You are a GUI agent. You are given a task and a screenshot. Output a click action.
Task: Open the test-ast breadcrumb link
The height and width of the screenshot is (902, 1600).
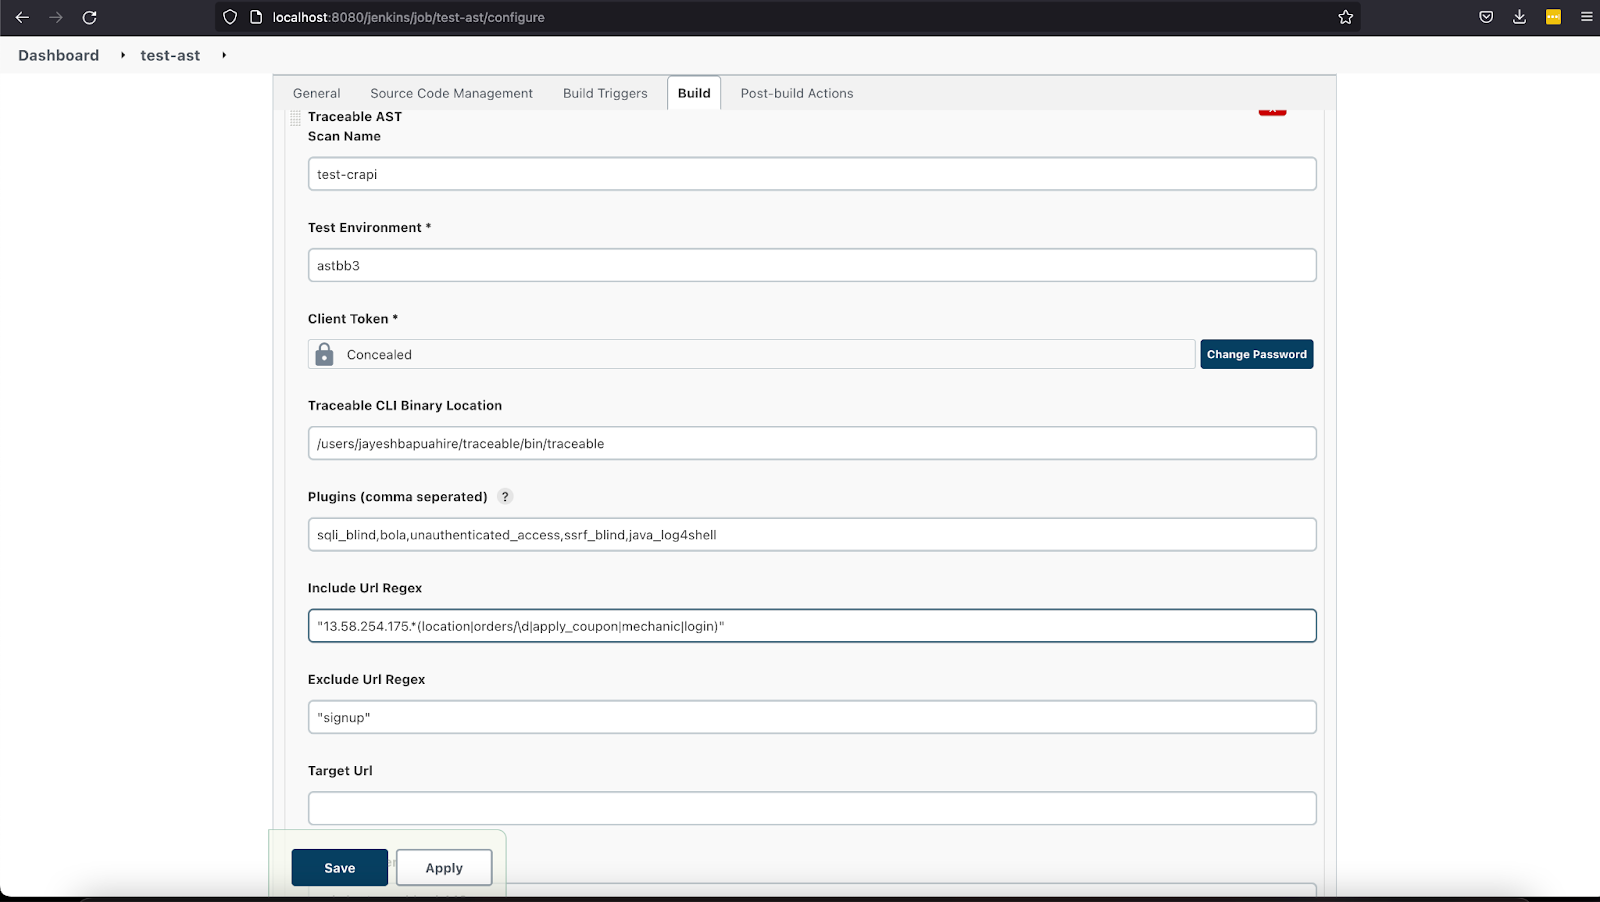coord(170,55)
